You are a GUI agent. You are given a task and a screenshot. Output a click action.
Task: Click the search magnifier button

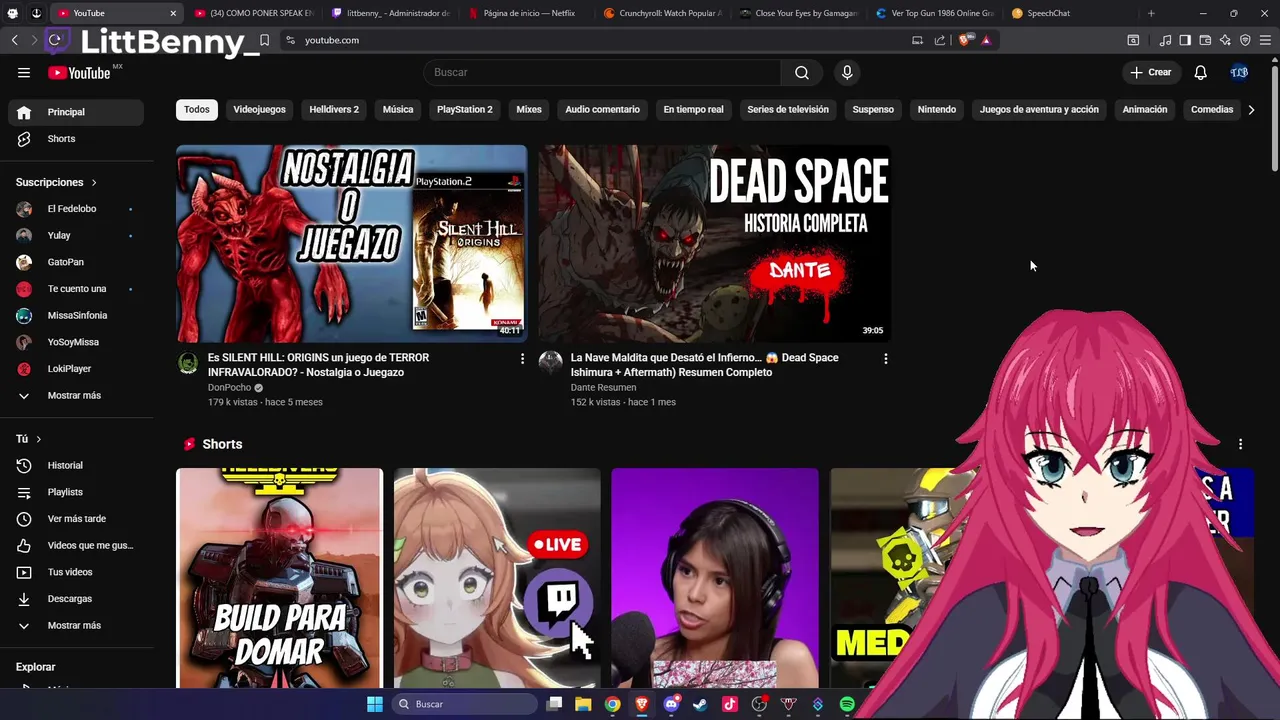point(802,72)
